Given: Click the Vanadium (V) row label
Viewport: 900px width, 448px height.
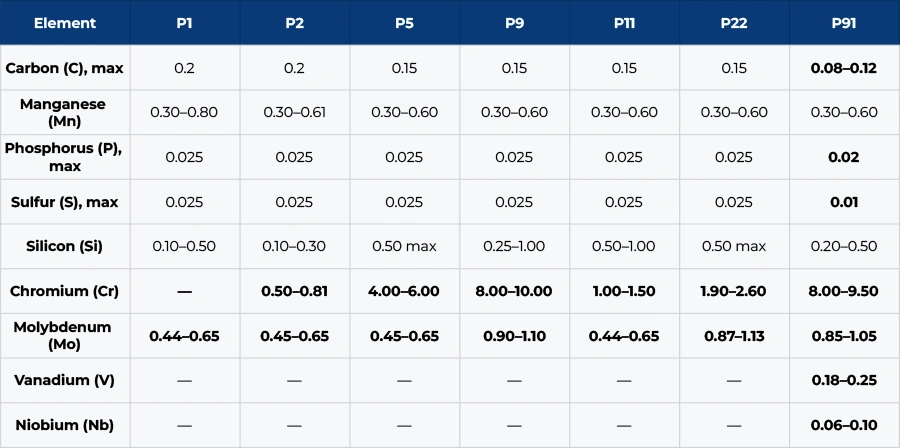Looking at the screenshot, I should (64, 381).
